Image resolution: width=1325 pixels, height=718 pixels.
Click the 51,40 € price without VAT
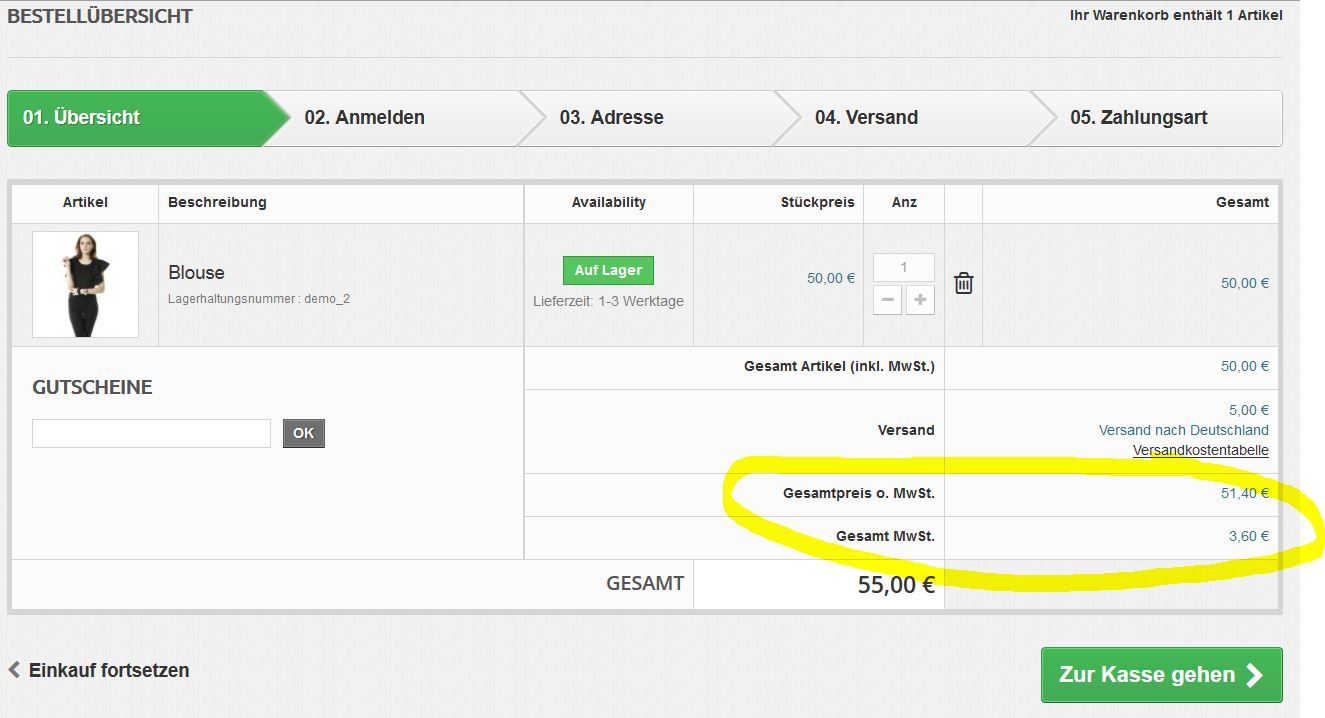[1244, 493]
